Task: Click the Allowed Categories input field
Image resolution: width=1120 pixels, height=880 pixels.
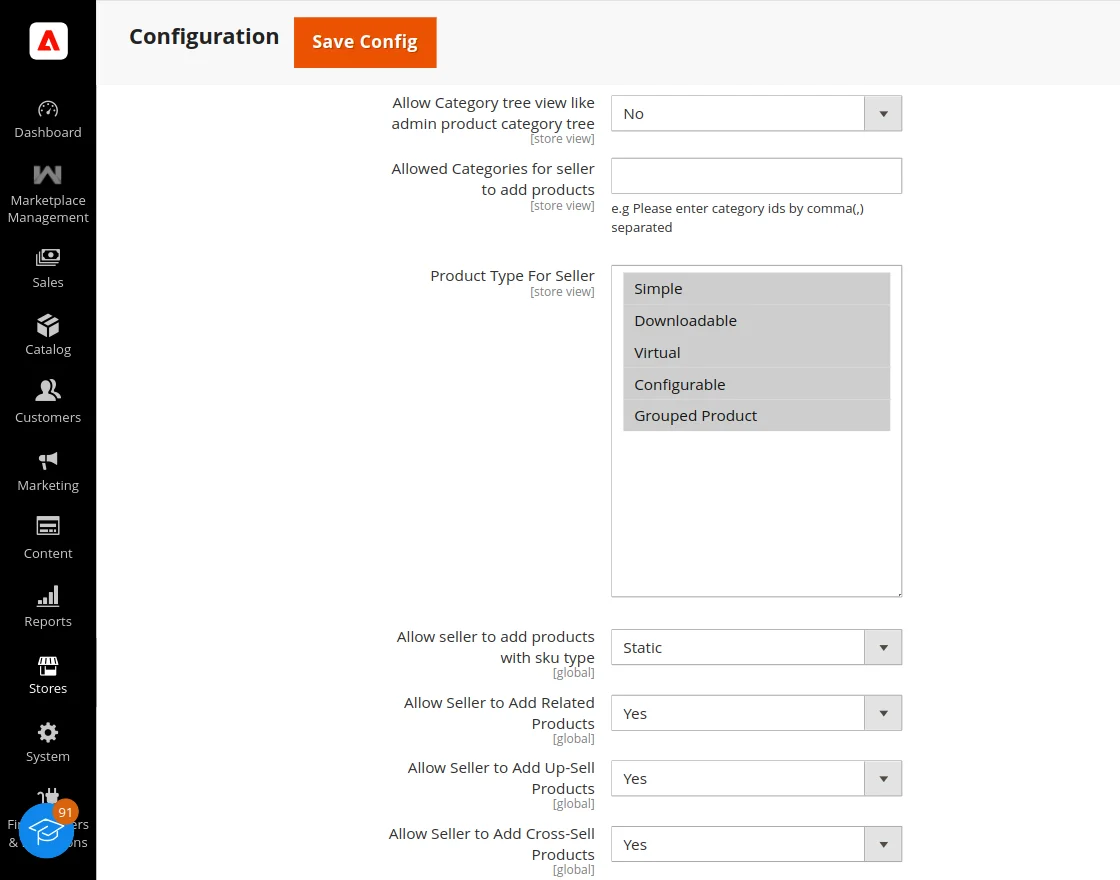Action: [x=756, y=176]
